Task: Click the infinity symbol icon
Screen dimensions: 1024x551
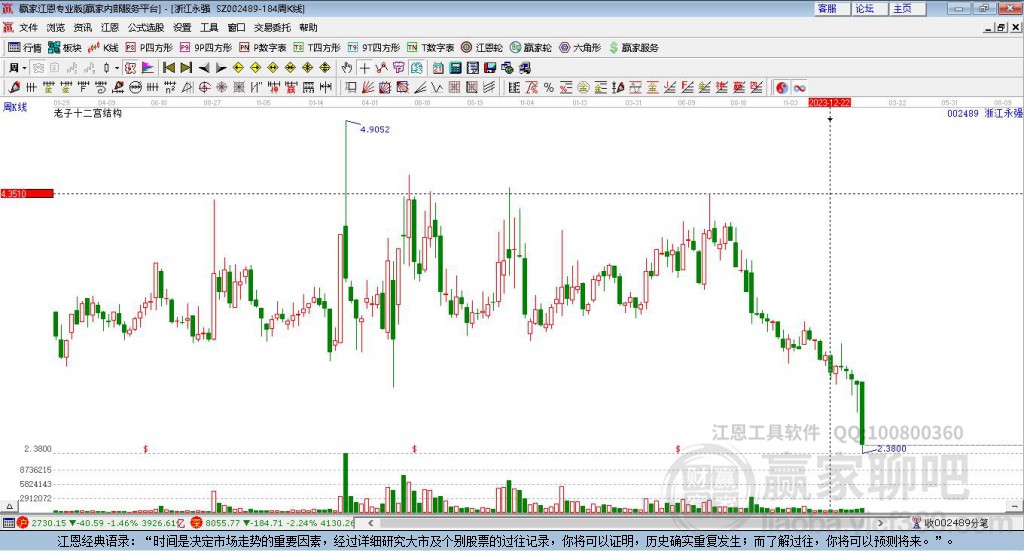Action: (x=799, y=88)
